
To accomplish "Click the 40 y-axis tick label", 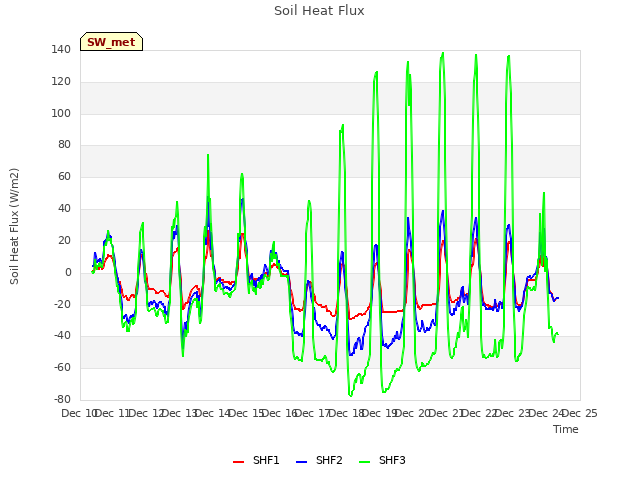I will click(64, 208).
